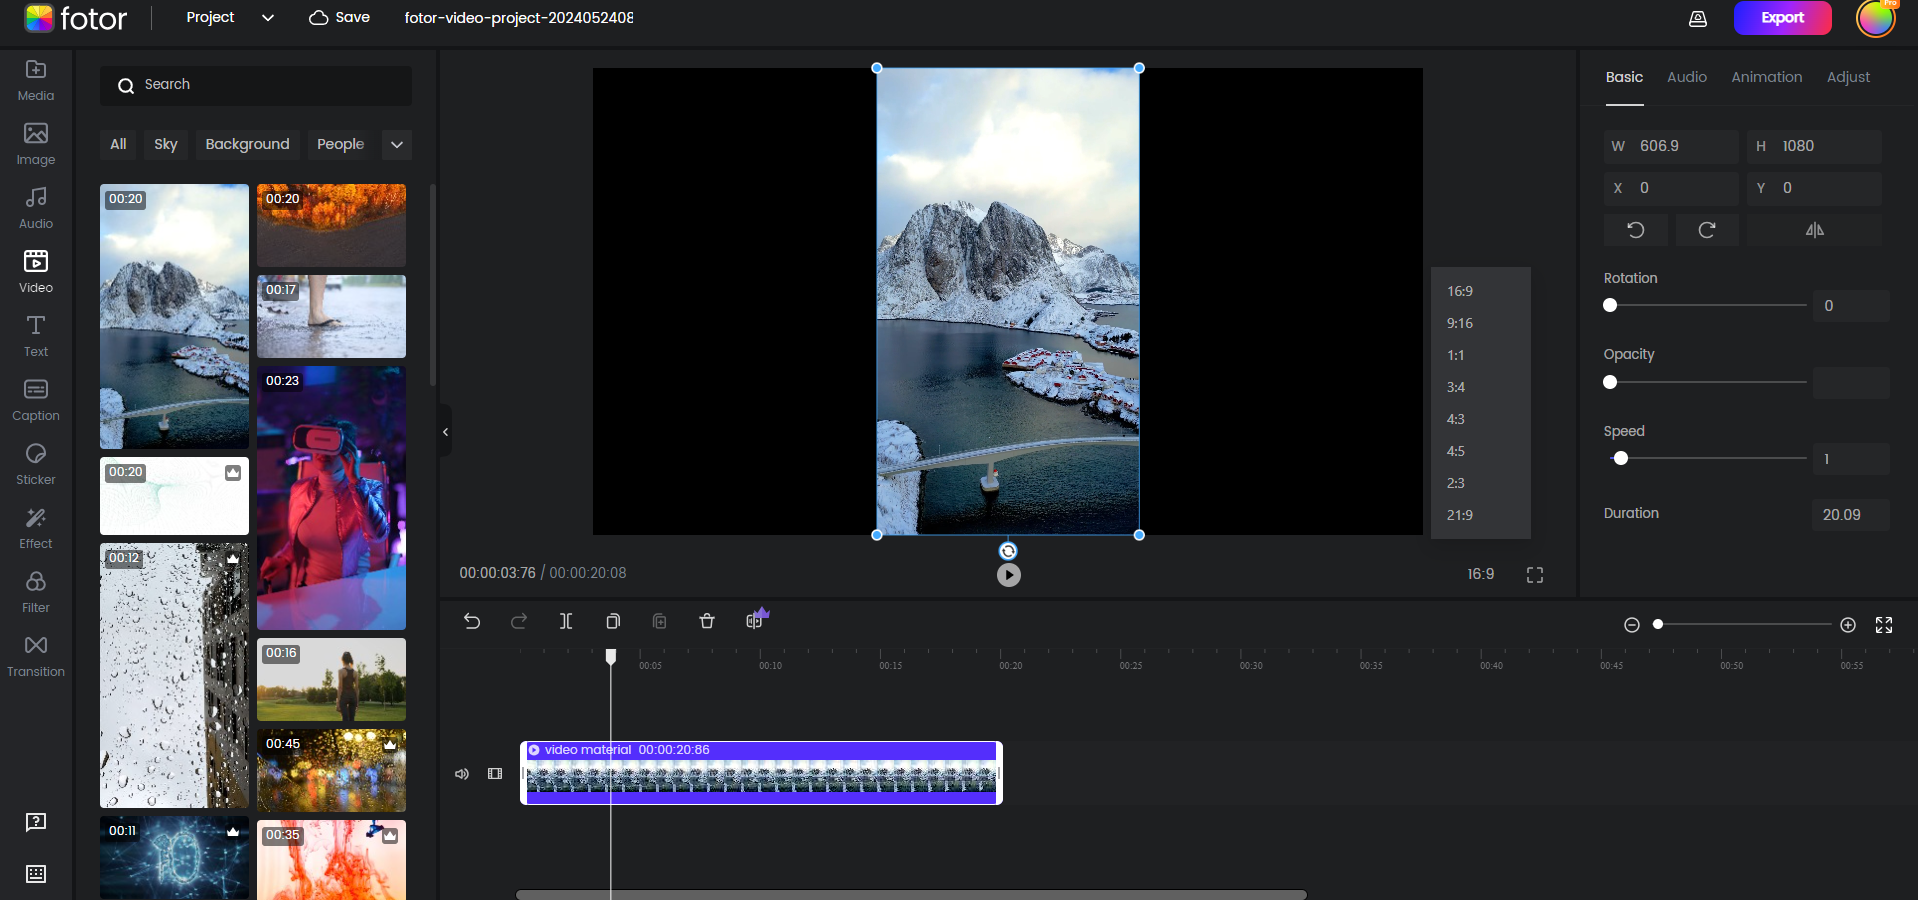Save the project to cloud
This screenshot has width=1918, height=900.
[x=339, y=18]
